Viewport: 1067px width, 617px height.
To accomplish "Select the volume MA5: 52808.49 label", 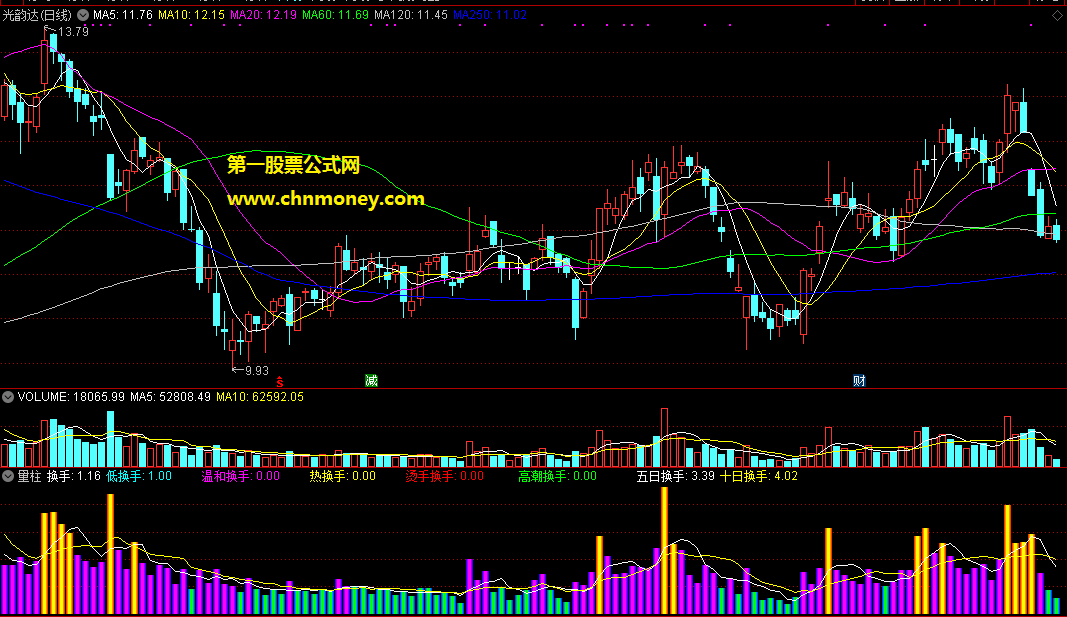I will tap(170, 397).
